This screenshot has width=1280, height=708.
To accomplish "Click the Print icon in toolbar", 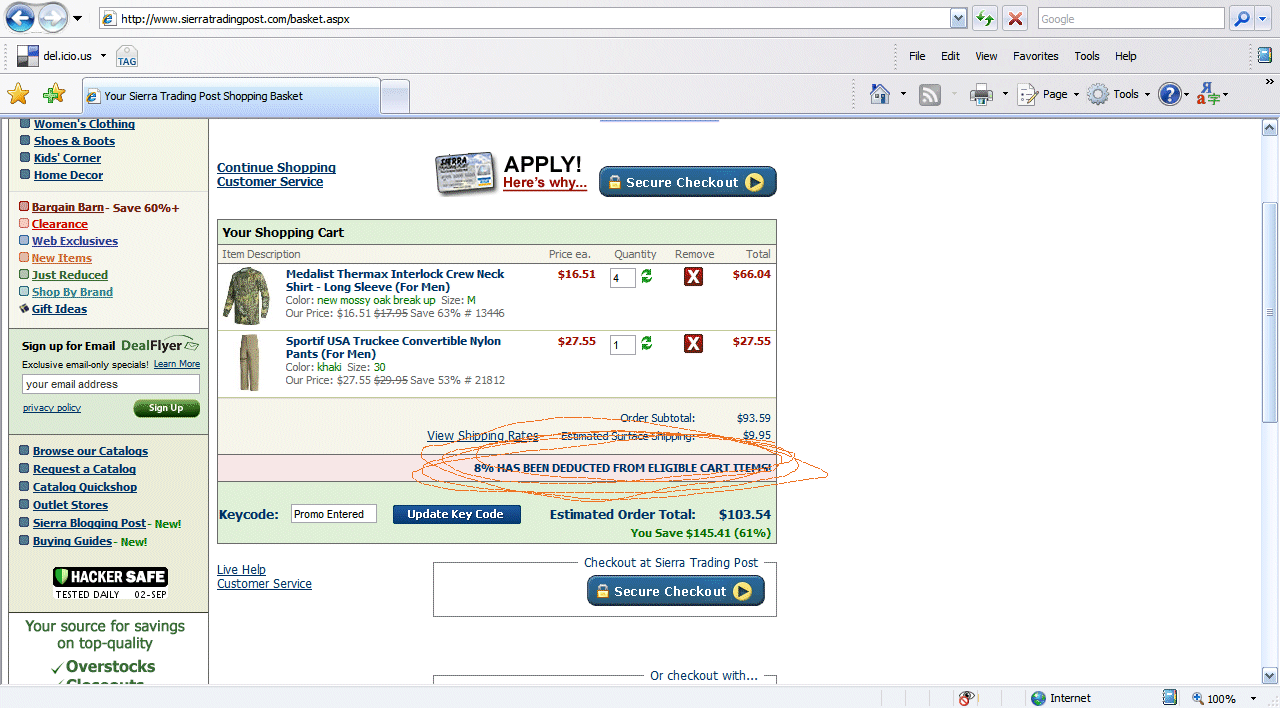I will 980,94.
